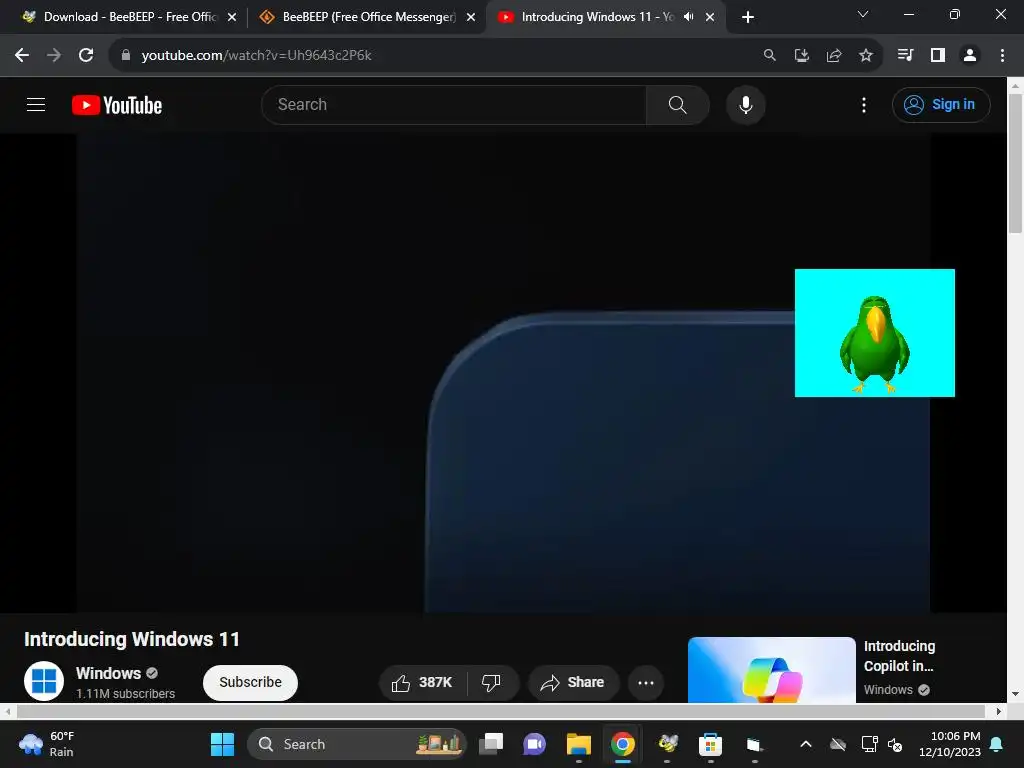Screen dimensions: 1024x768
Task: Click the video player area
Action: 503,372
